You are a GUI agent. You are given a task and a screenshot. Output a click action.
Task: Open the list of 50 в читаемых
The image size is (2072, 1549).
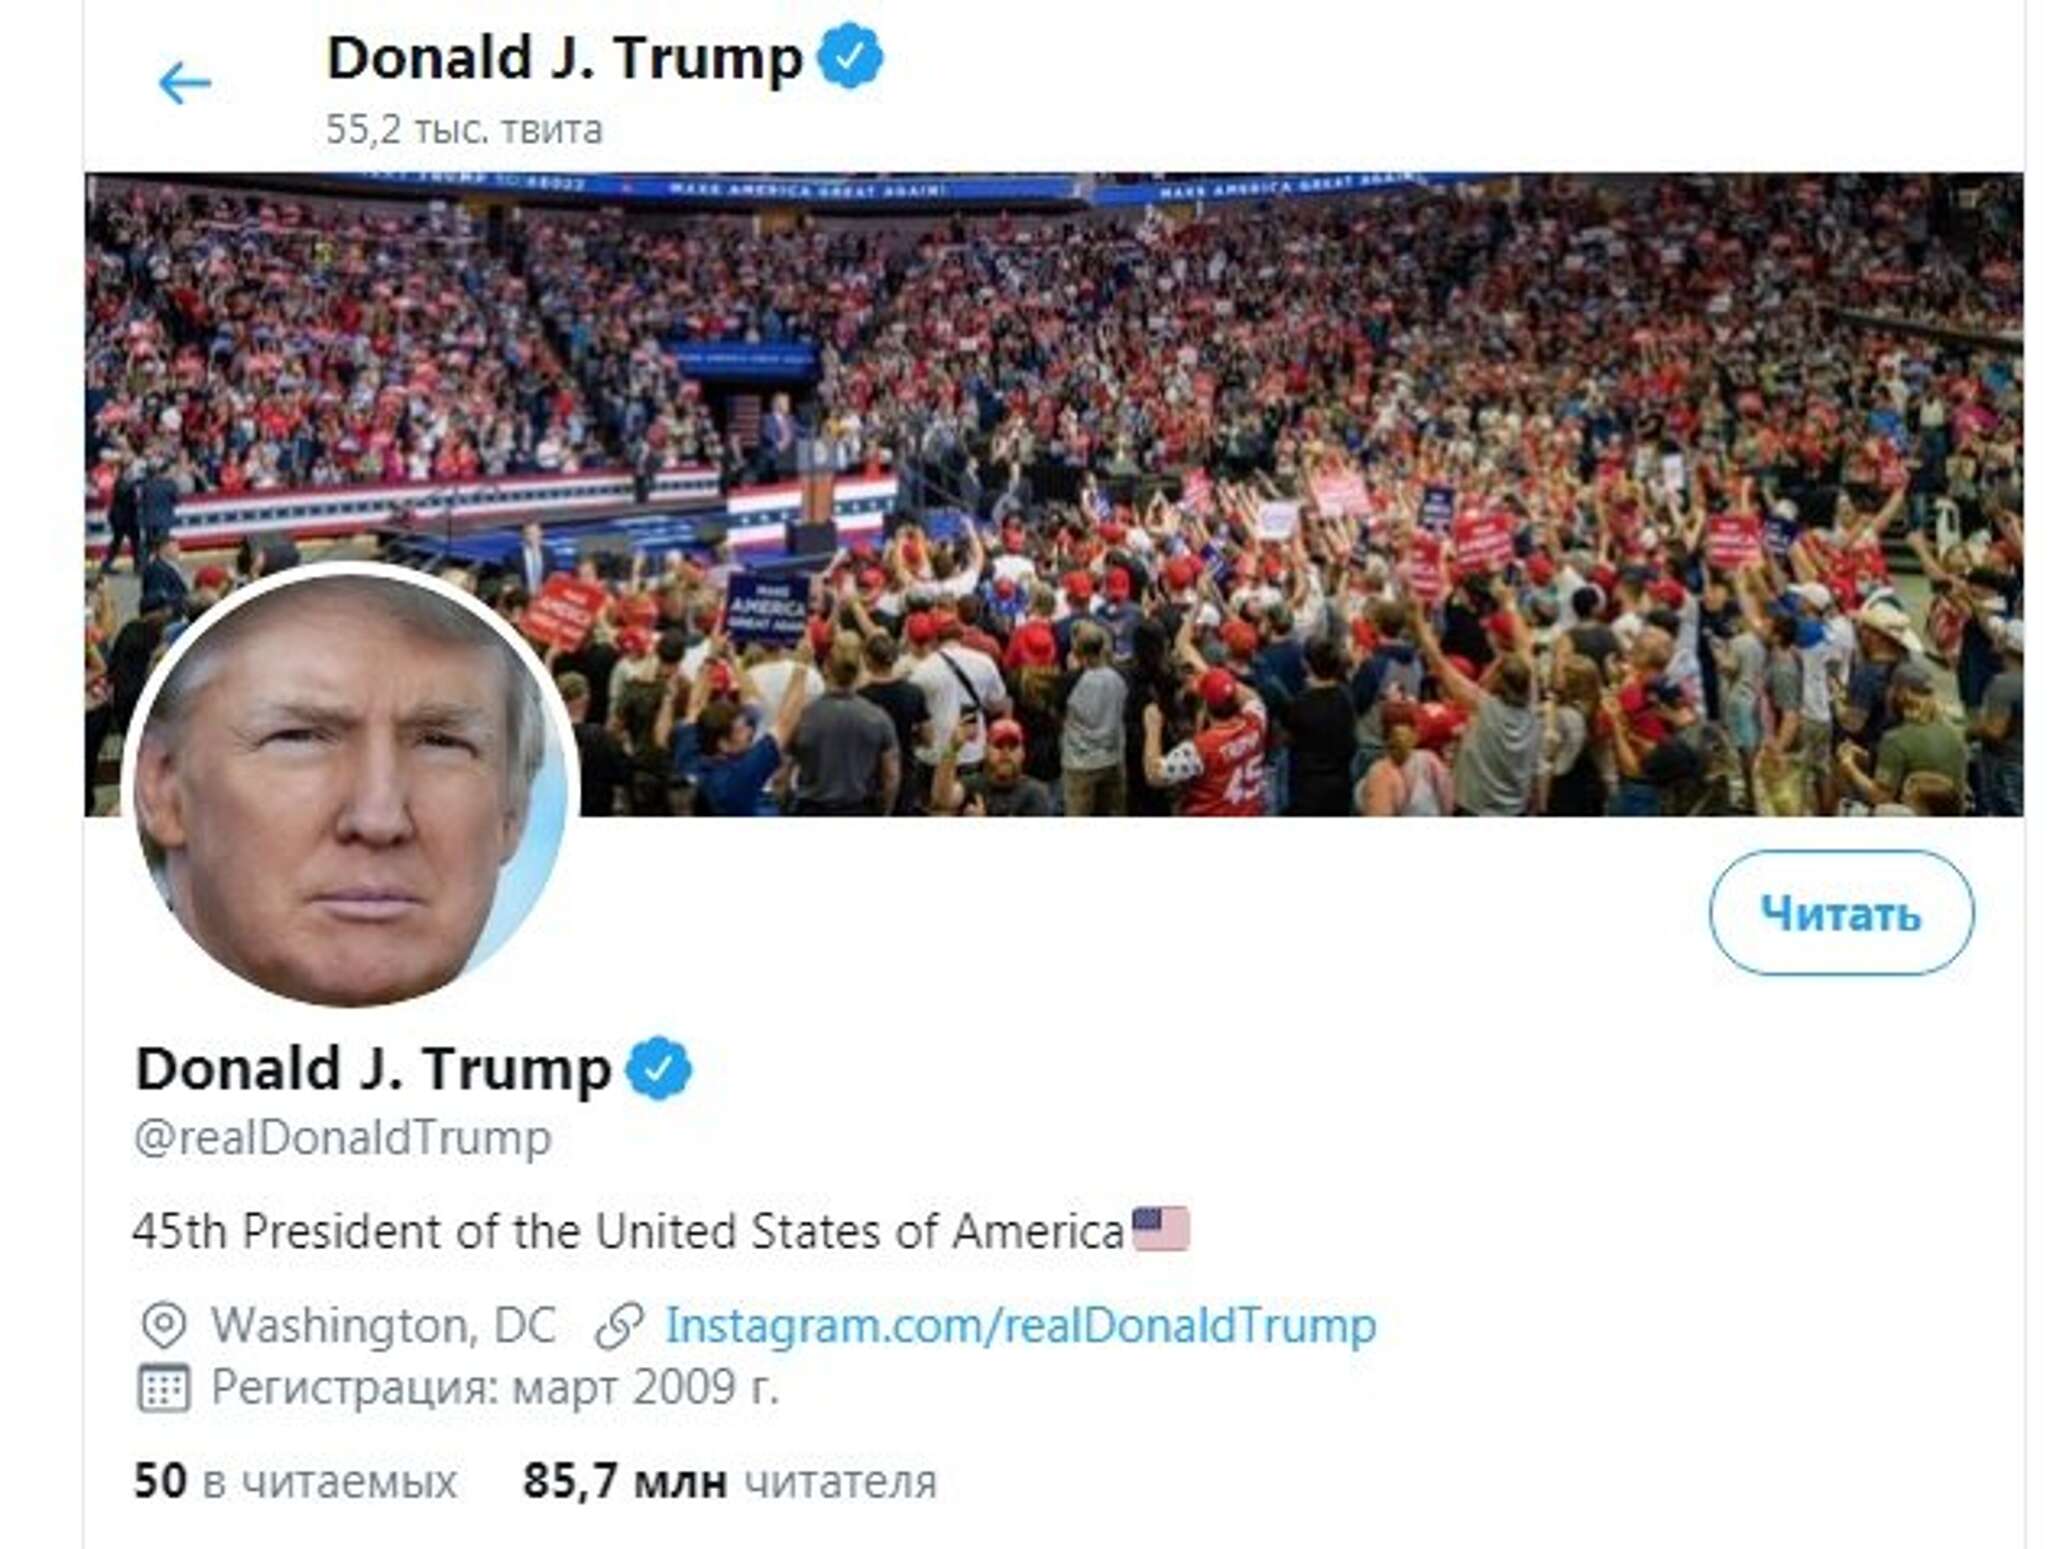[x=295, y=1481]
